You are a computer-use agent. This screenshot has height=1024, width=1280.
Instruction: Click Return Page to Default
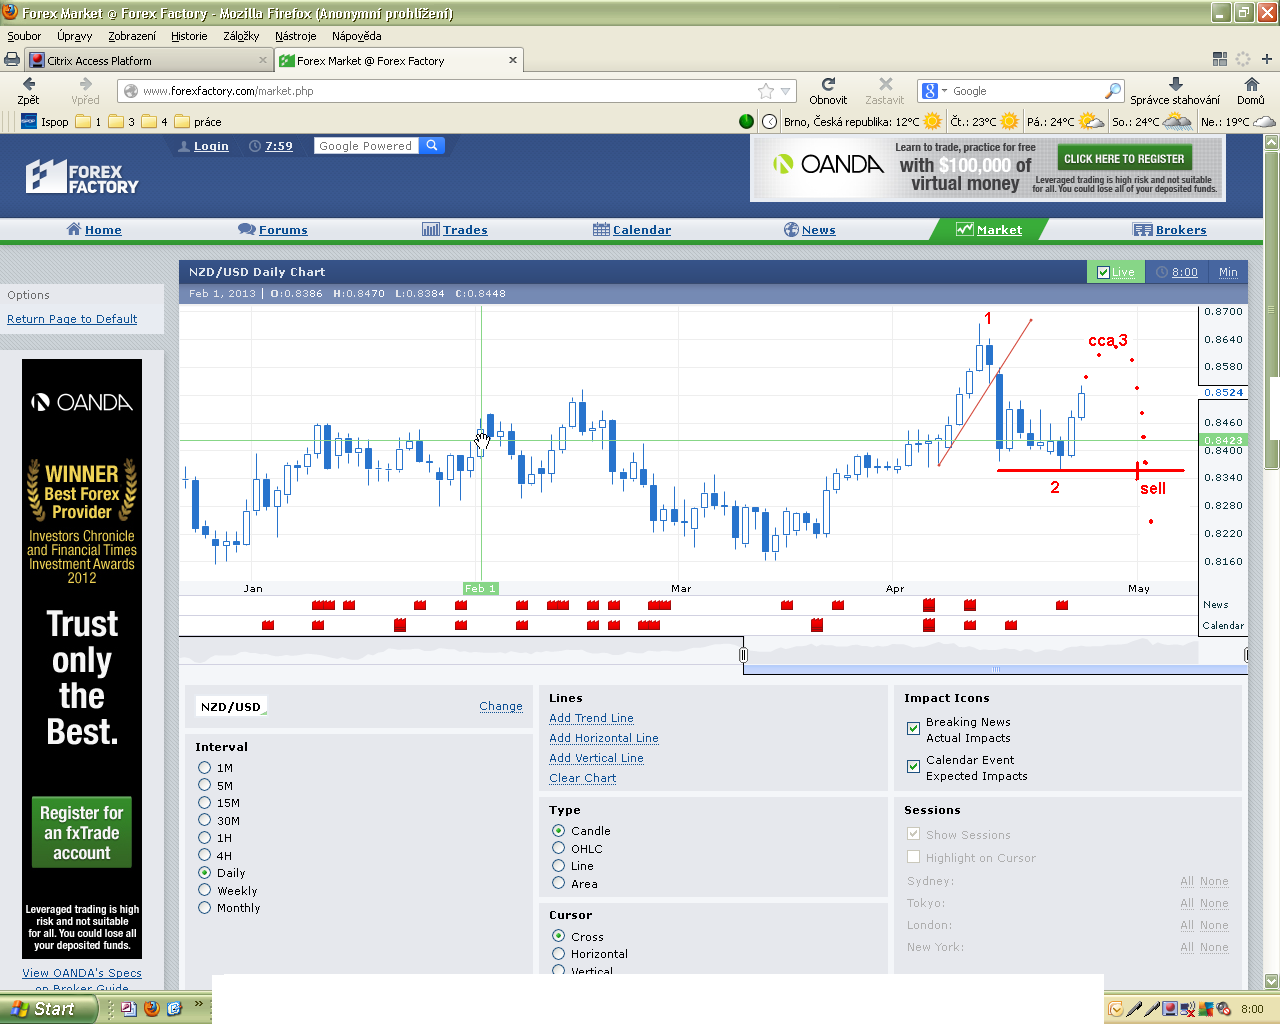click(x=72, y=319)
